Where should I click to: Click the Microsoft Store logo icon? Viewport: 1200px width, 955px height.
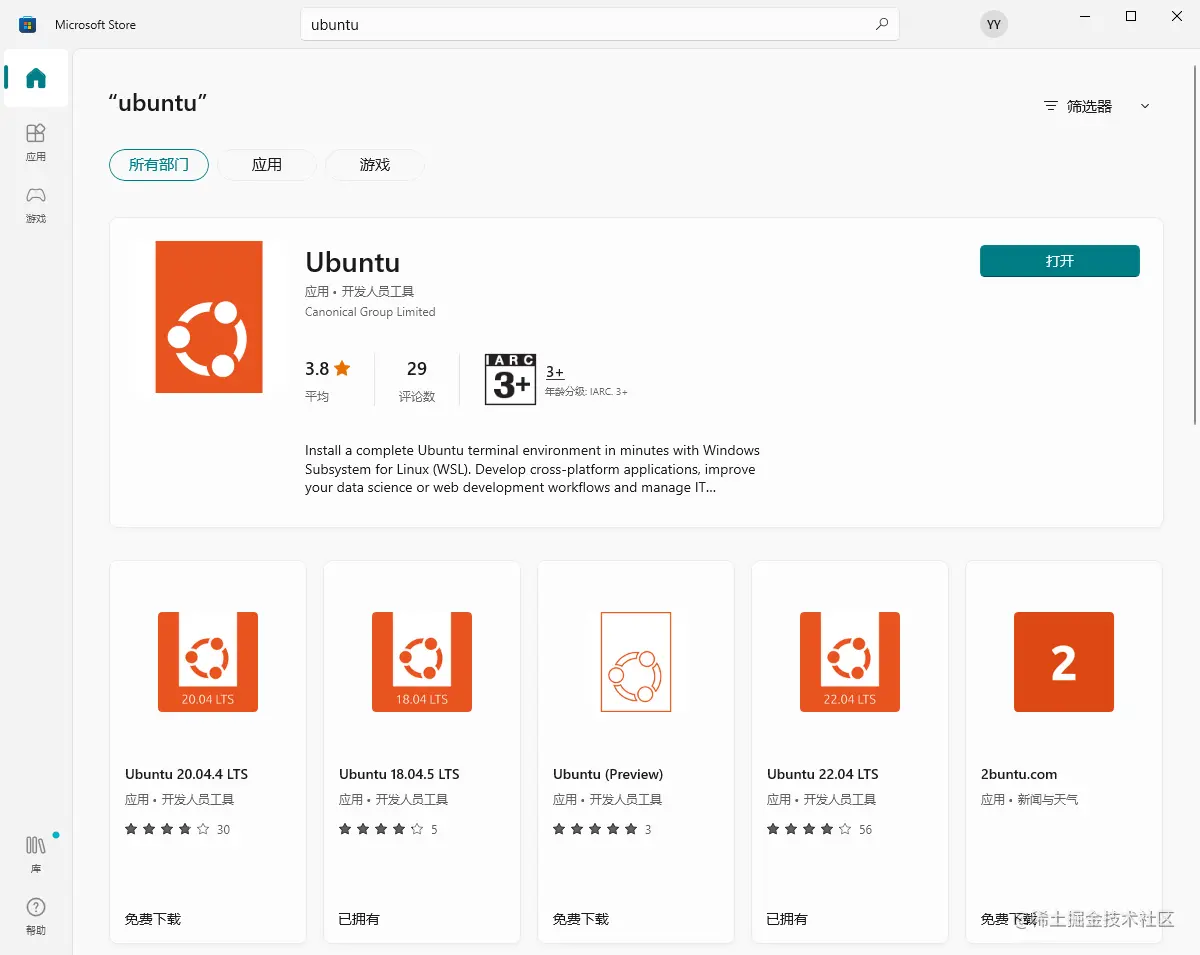pos(28,24)
